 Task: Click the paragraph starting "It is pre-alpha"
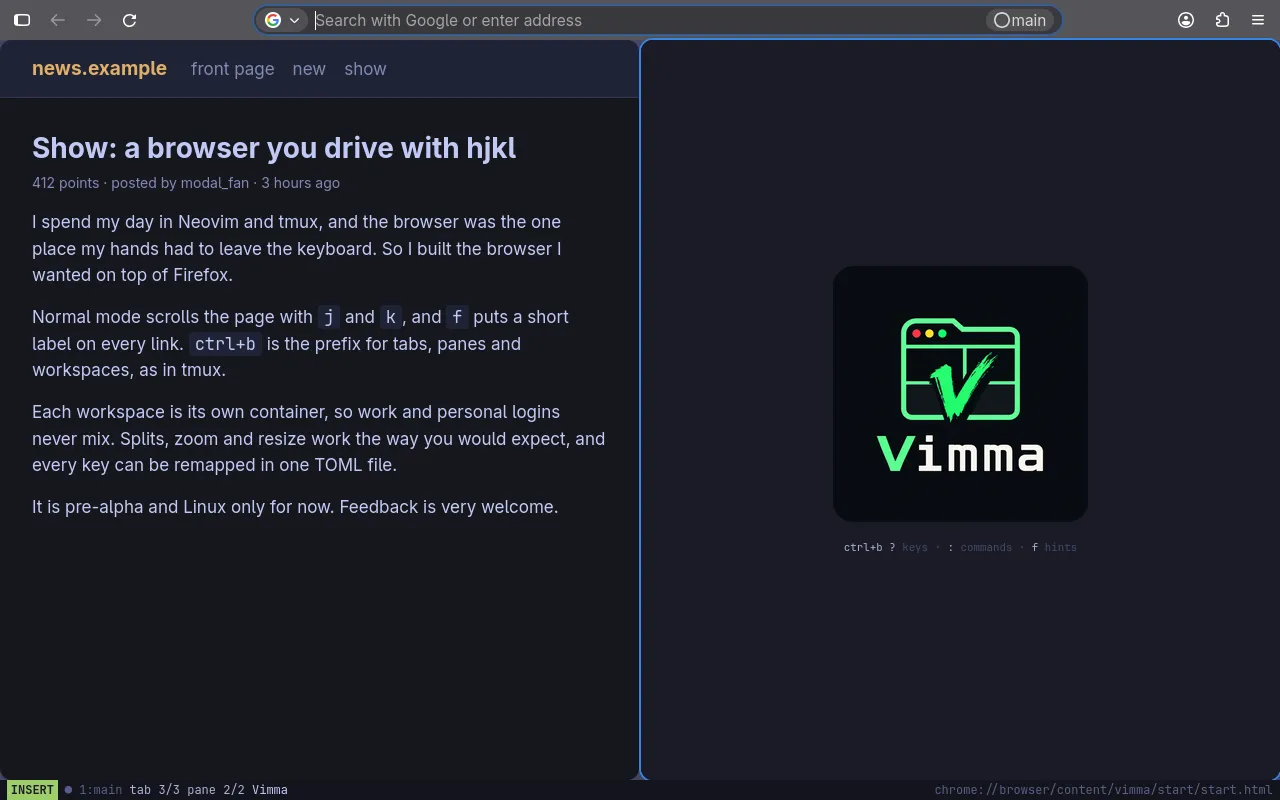295,507
